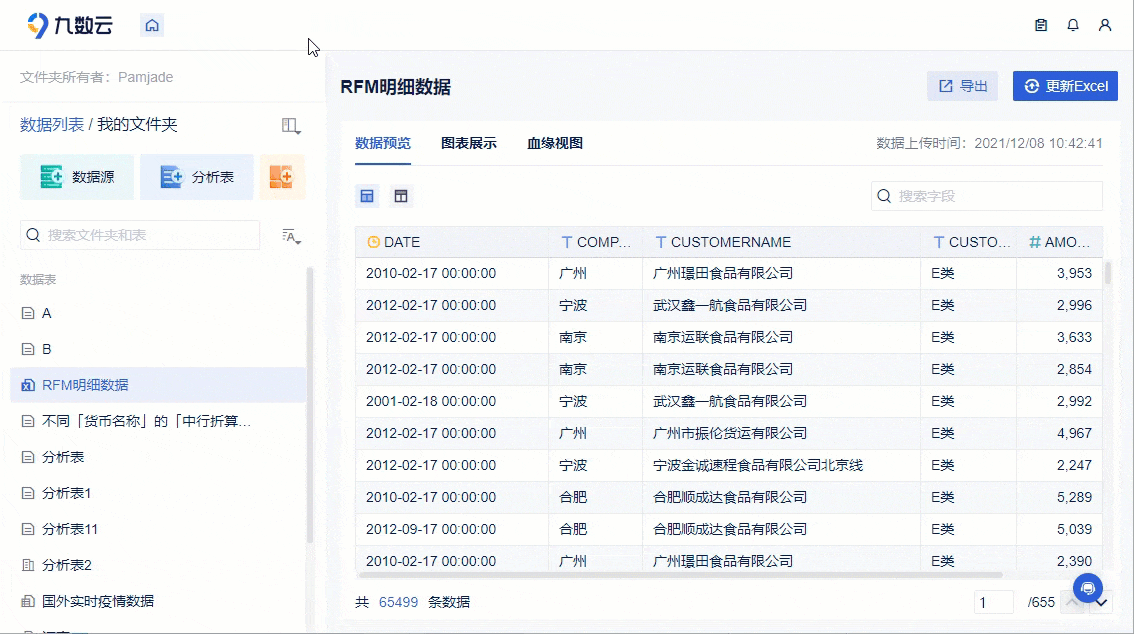The width and height of the screenshot is (1134, 634).
Task: Click the 更新Excel button
Action: tap(1065, 86)
